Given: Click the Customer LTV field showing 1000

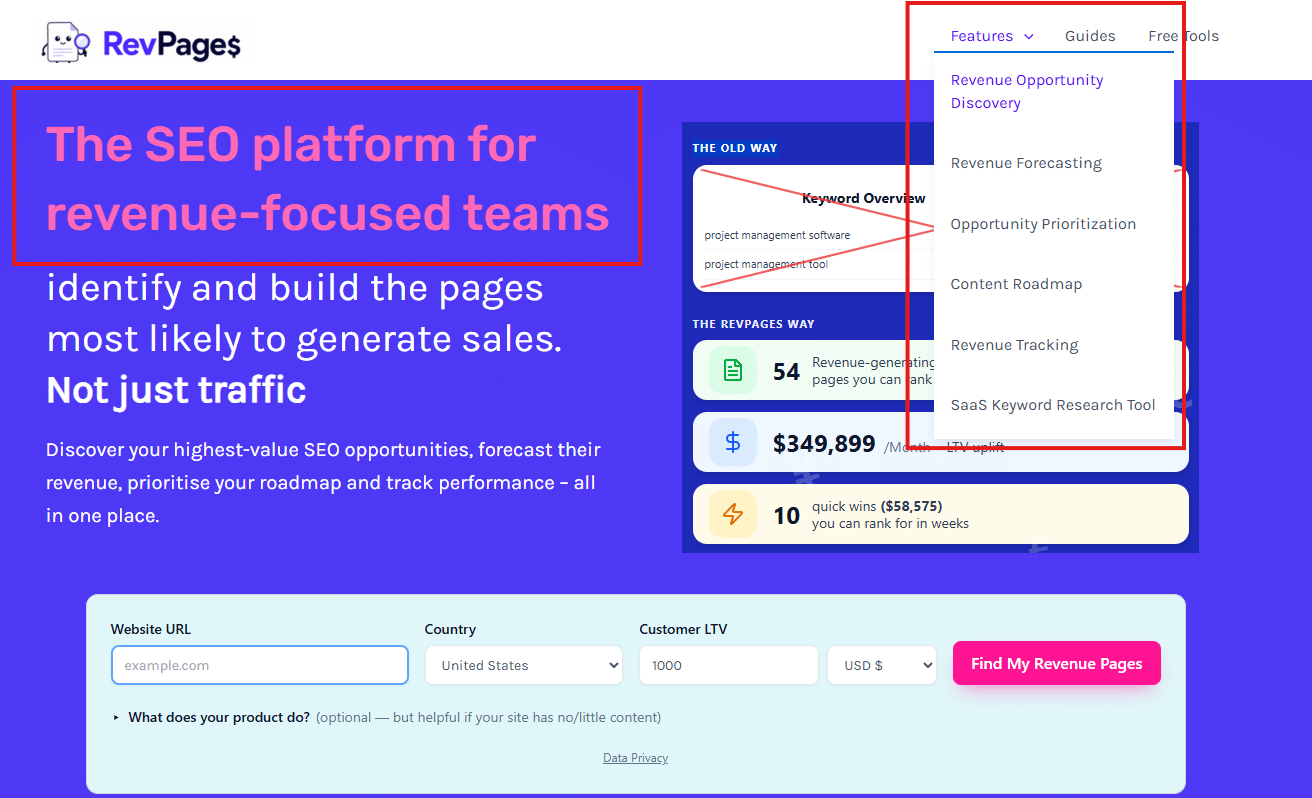Looking at the screenshot, I should pos(729,665).
